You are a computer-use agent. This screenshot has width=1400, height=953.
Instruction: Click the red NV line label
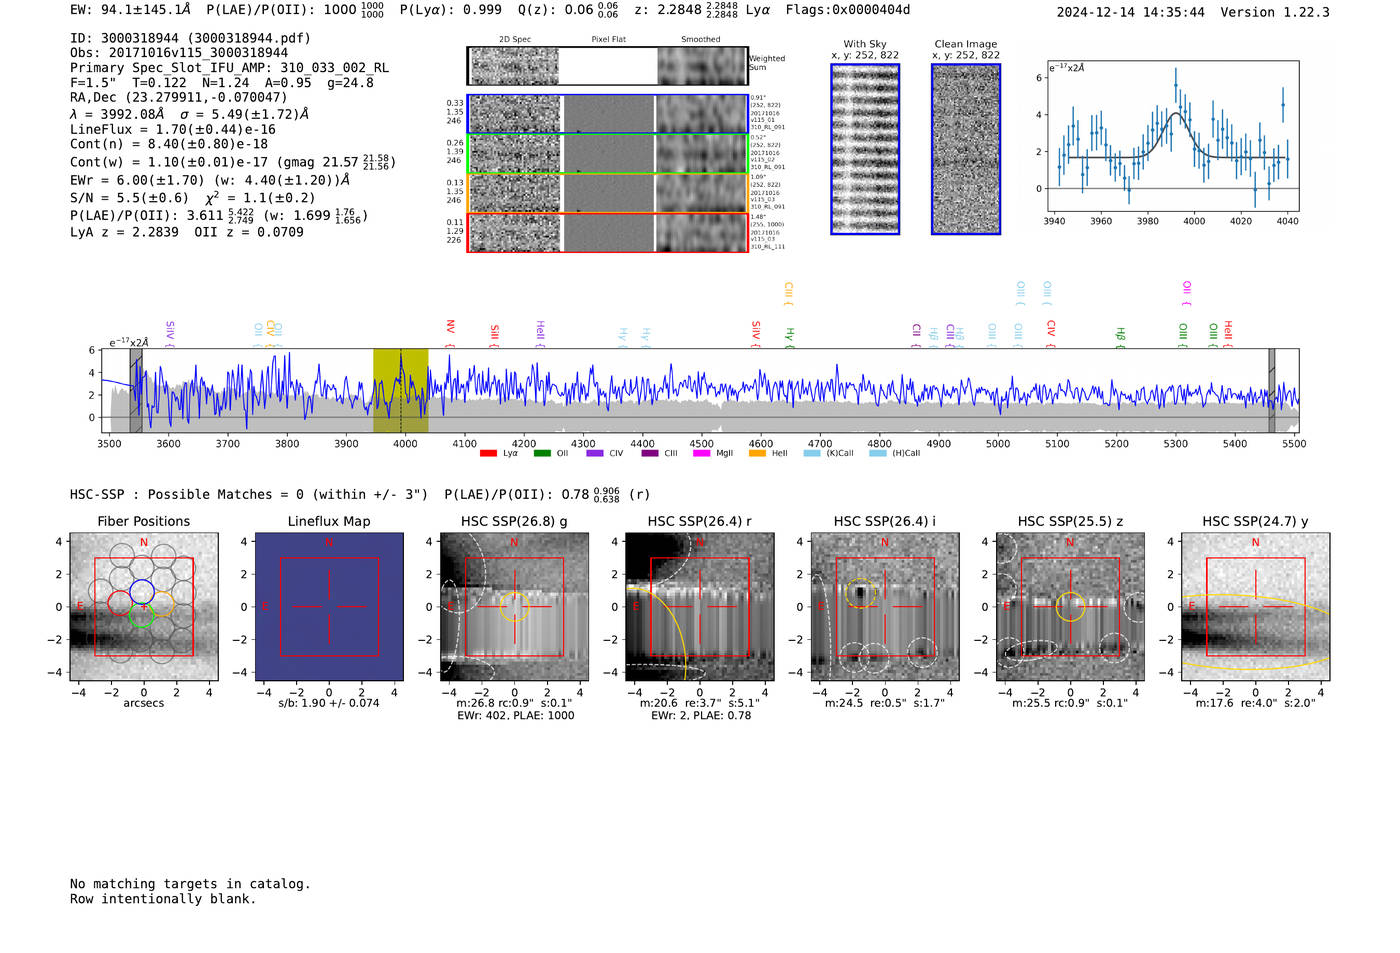450,327
